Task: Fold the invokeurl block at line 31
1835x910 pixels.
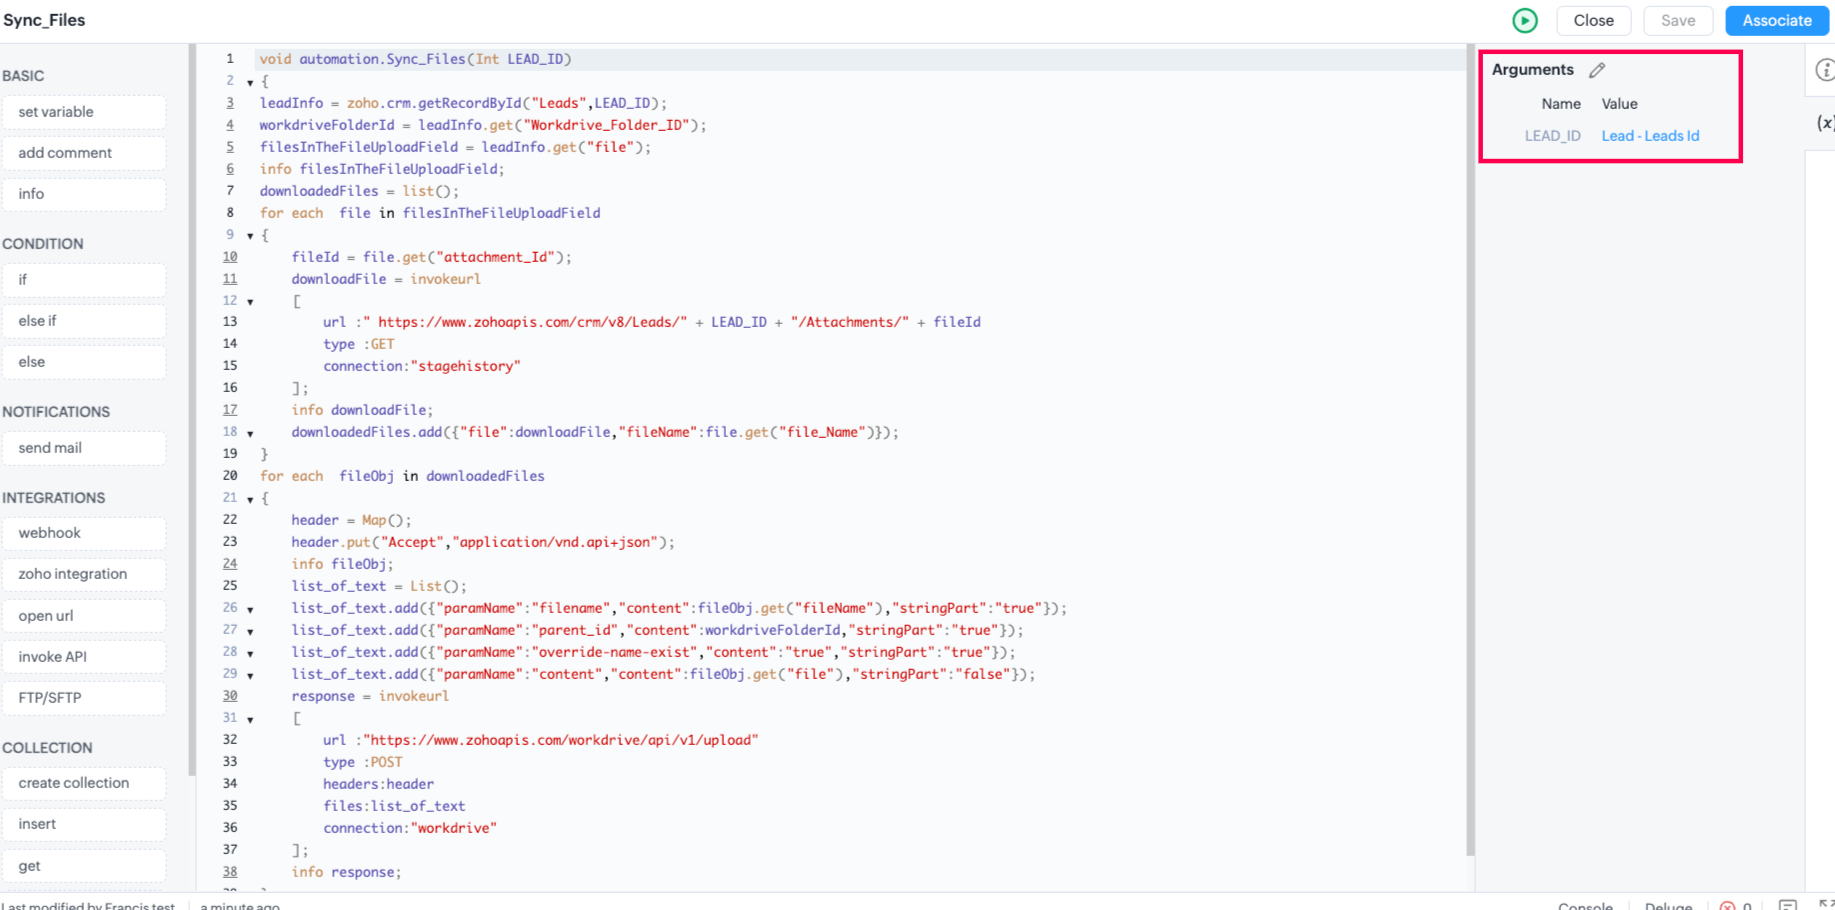Action: tap(250, 719)
